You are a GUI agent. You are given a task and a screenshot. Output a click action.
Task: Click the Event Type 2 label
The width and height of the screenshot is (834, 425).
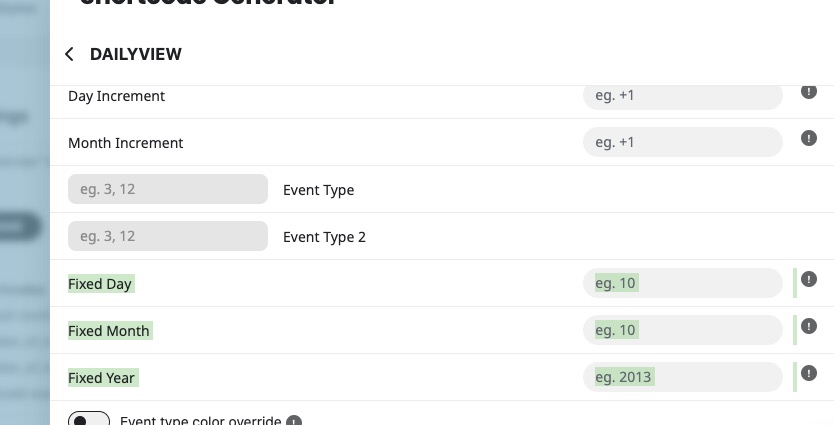[x=324, y=237]
